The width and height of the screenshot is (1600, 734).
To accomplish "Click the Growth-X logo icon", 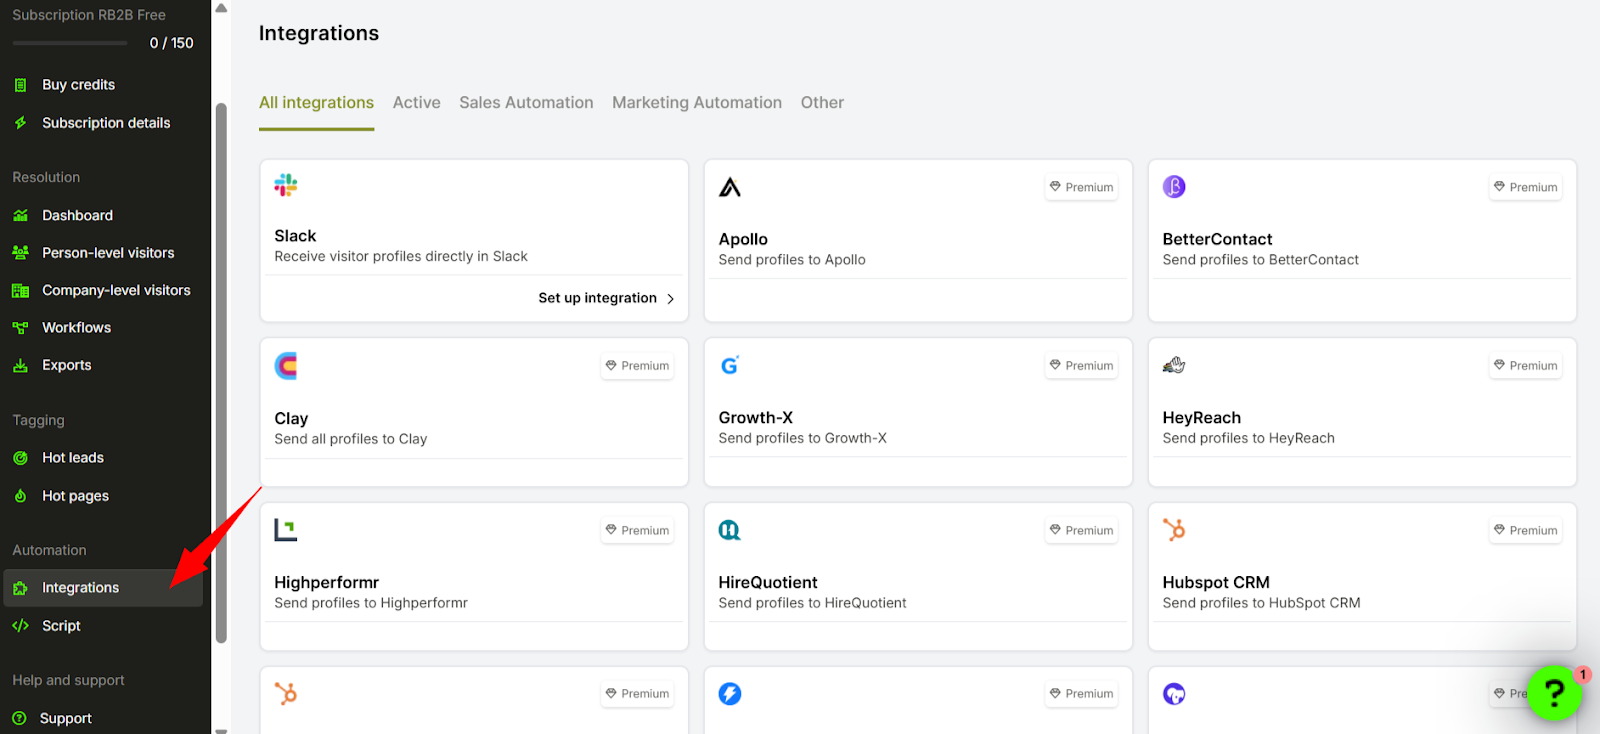I will [730, 365].
